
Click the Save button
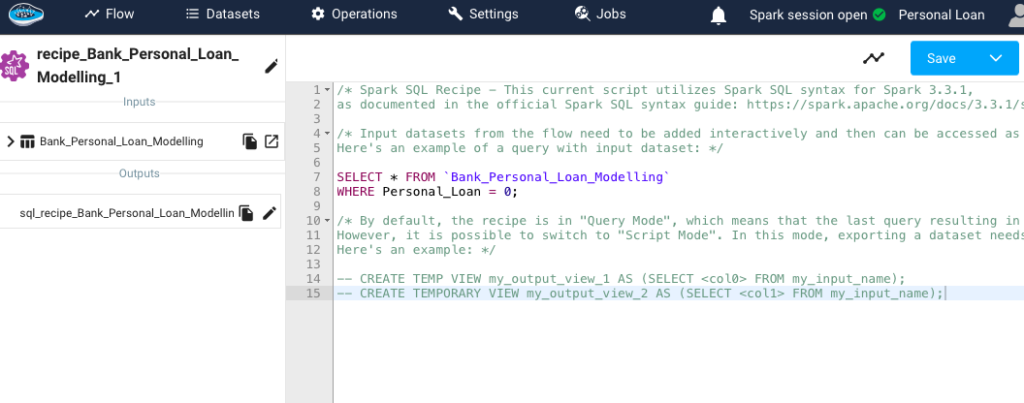pyautogui.click(x=942, y=58)
